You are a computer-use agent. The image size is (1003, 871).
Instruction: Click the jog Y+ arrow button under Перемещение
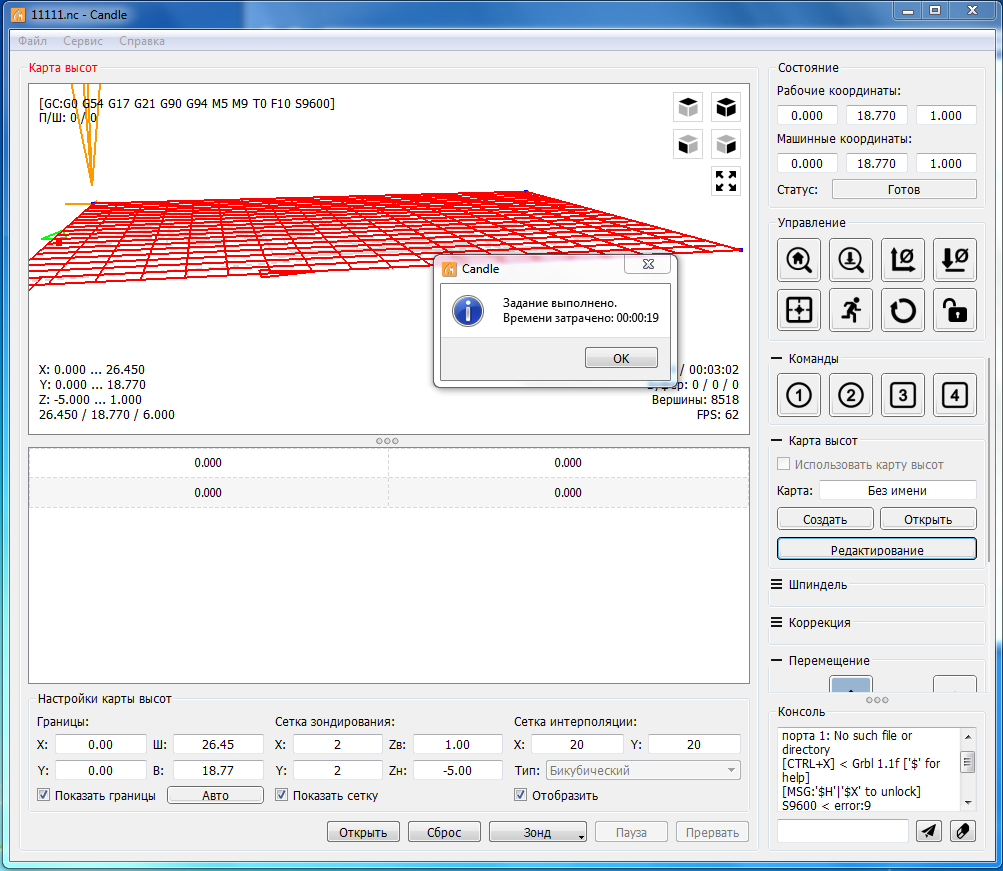[851, 684]
